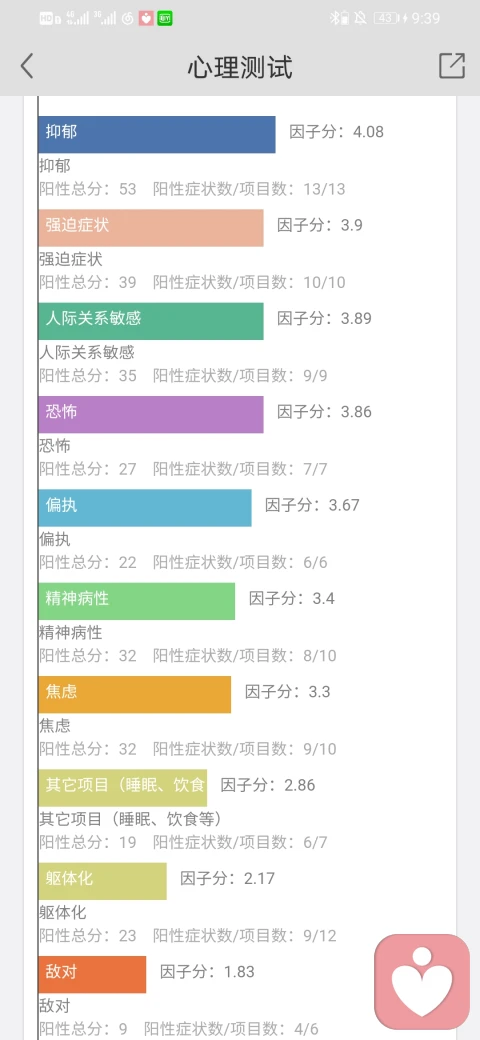480x1040 pixels.
Task: Select the green 人际关系敏感 bar
Action: (x=150, y=322)
